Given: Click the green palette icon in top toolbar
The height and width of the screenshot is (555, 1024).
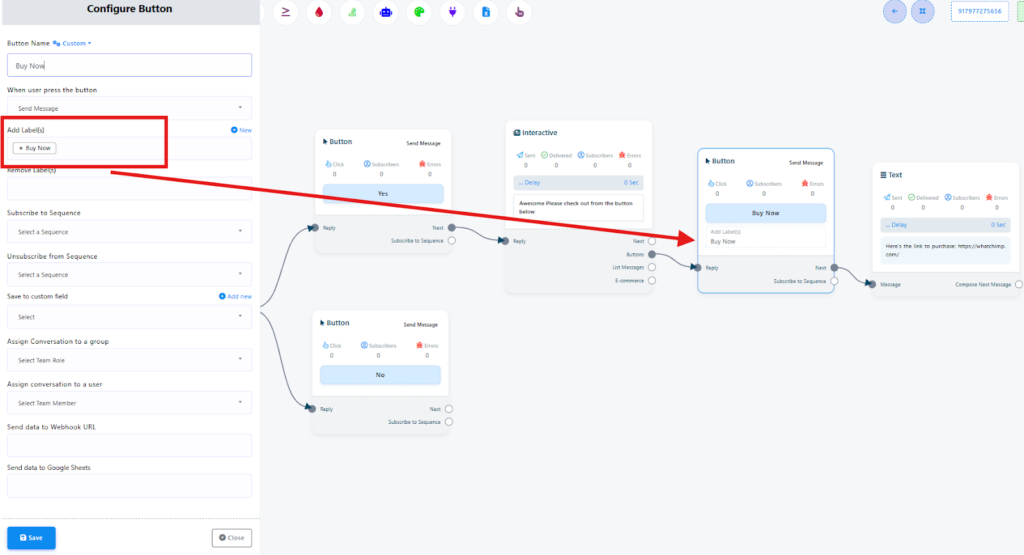Looking at the screenshot, I should [419, 12].
